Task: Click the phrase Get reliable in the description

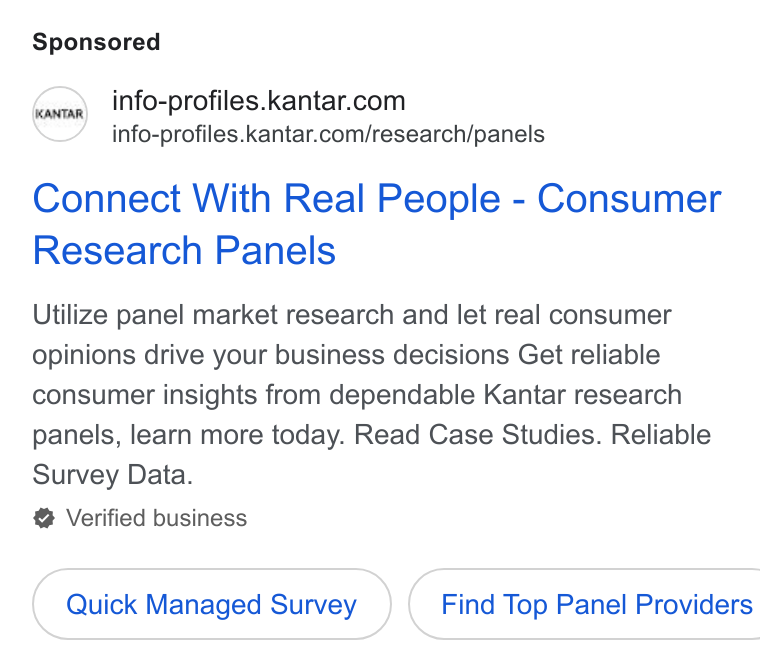Action: 589,355
